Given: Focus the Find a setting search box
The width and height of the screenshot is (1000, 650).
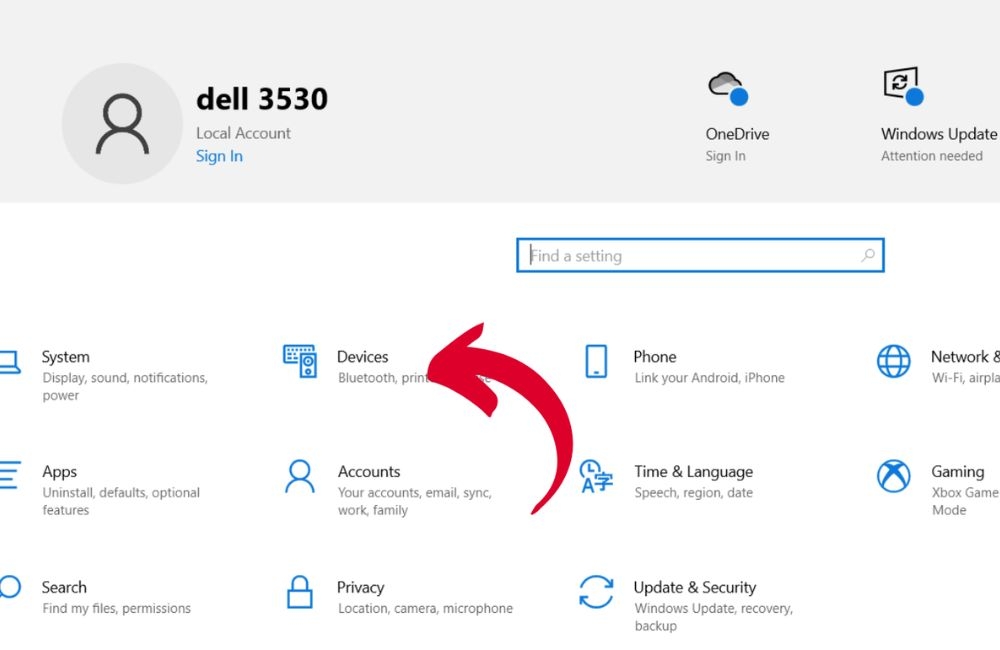Looking at the screenshot, I should (x=700, y=256).
